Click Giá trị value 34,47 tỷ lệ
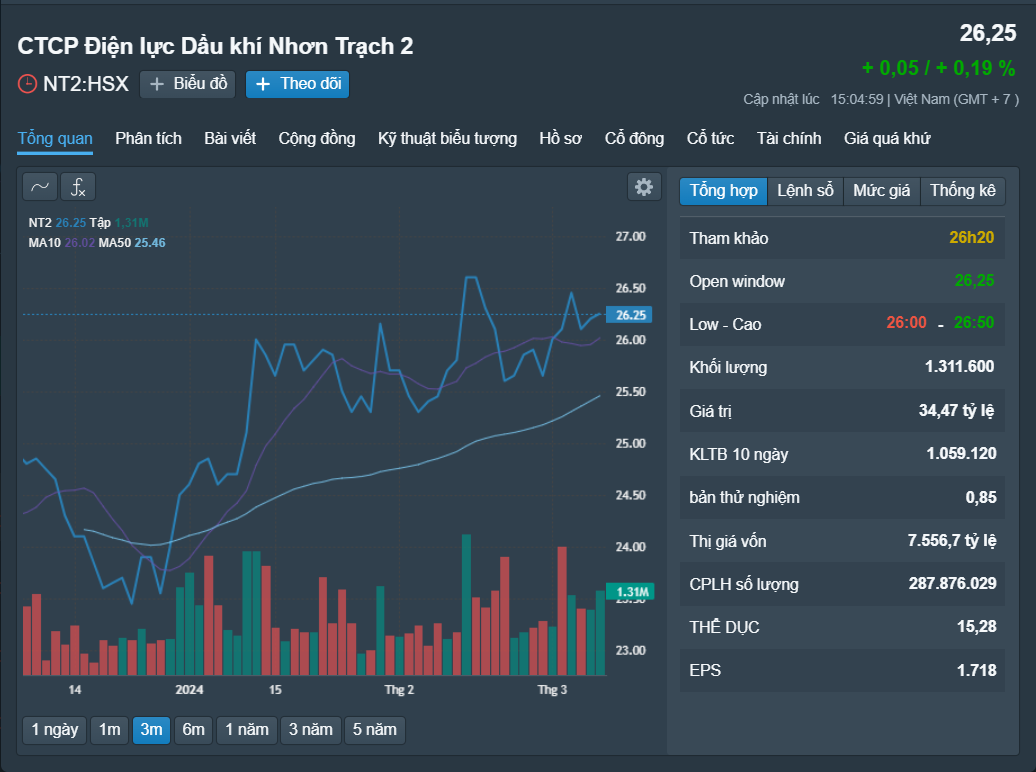Screen dimensions: 1036x772 point(956,411)
